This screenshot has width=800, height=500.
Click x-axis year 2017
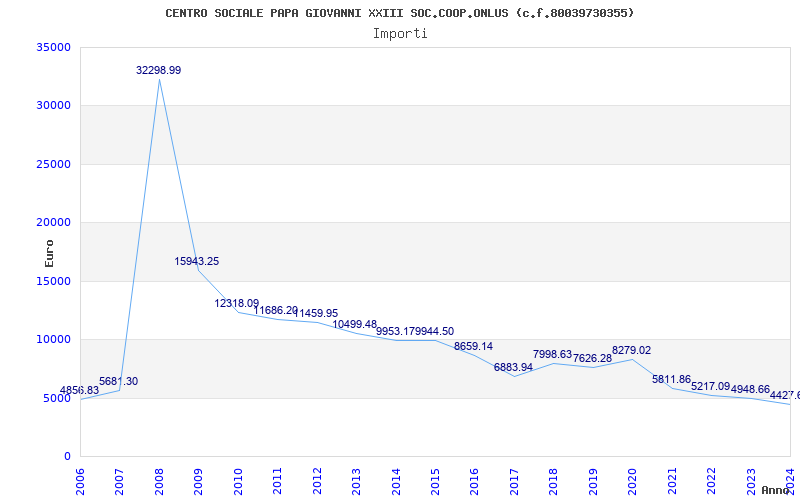tap(514, 481)
